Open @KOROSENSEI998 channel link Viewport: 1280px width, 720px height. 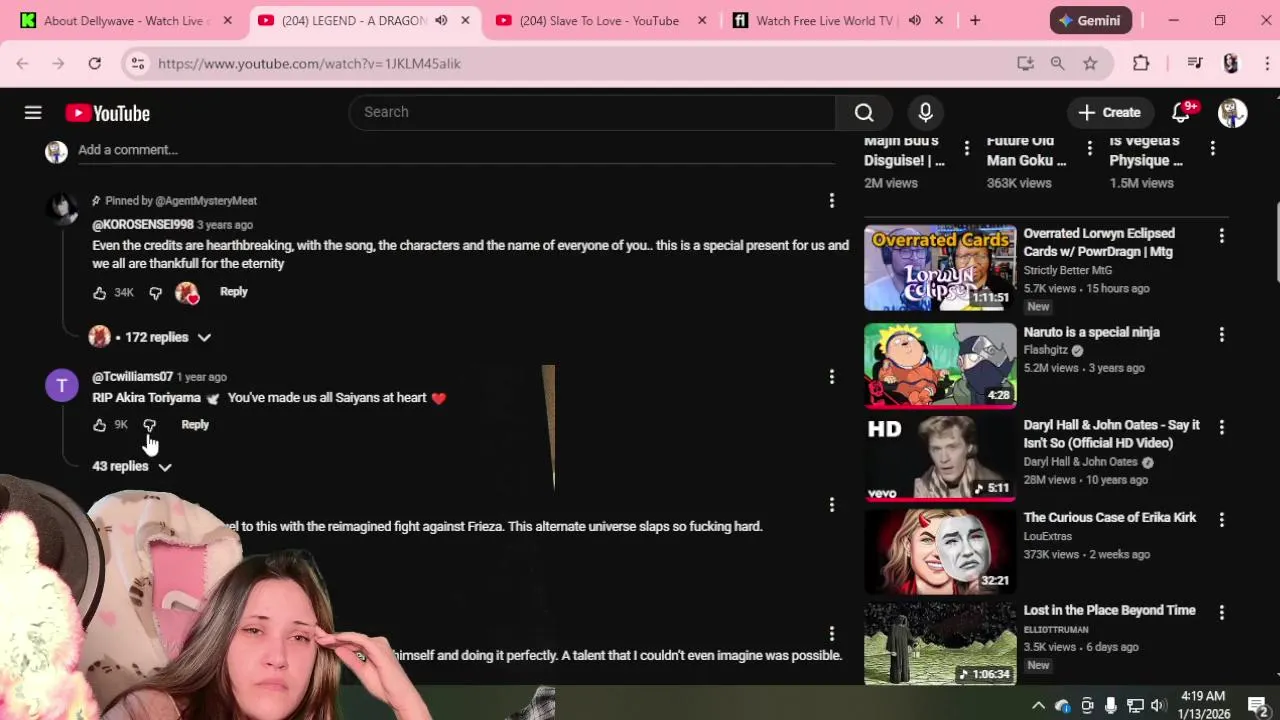click(143, 225)
